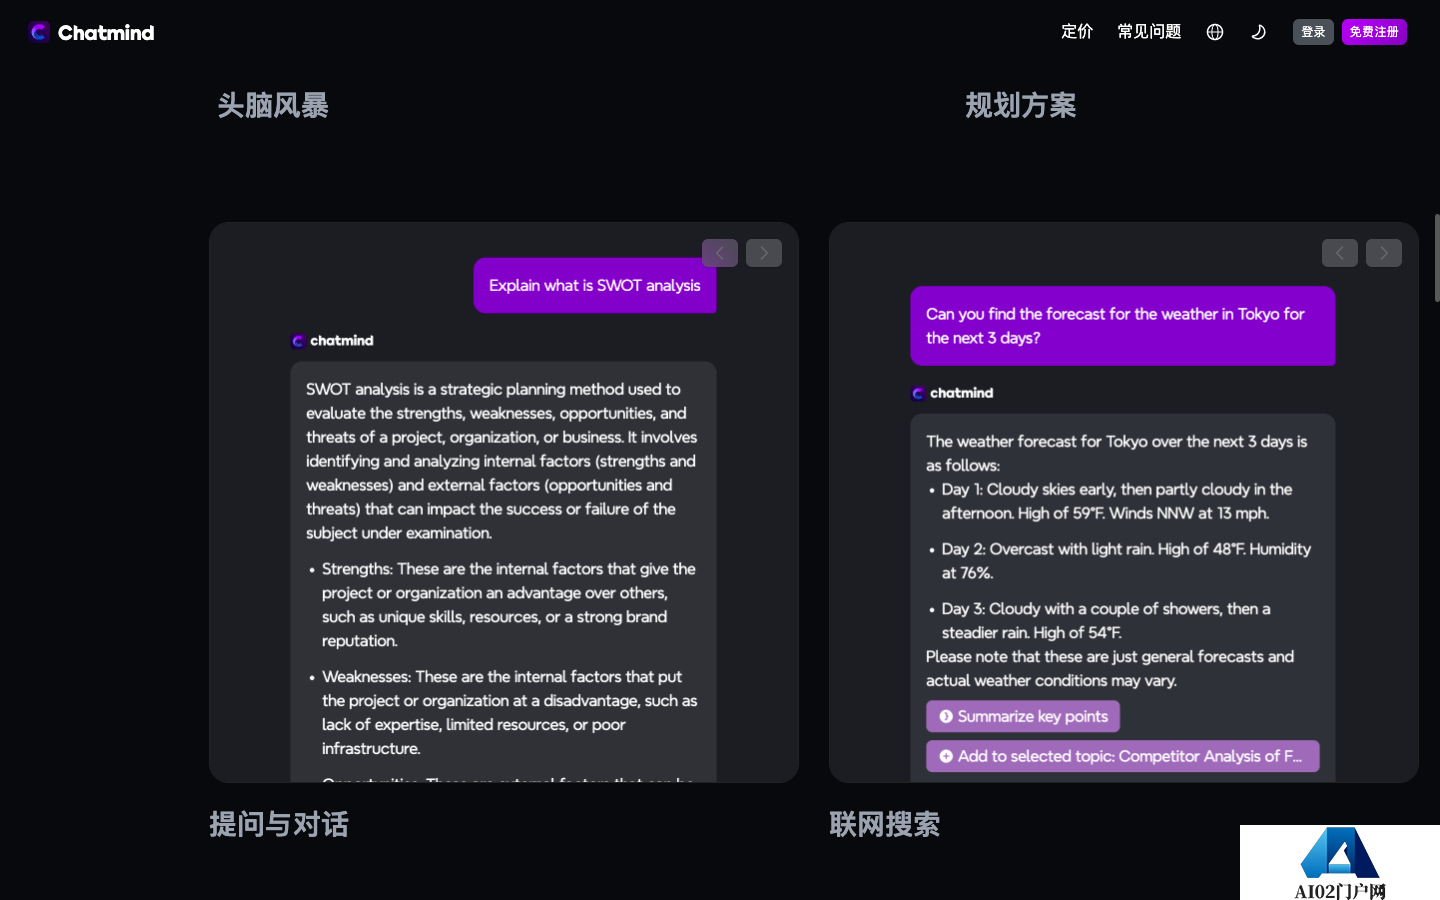Click the 'Explain what is SWOT analysis' message

click(595, 286)
